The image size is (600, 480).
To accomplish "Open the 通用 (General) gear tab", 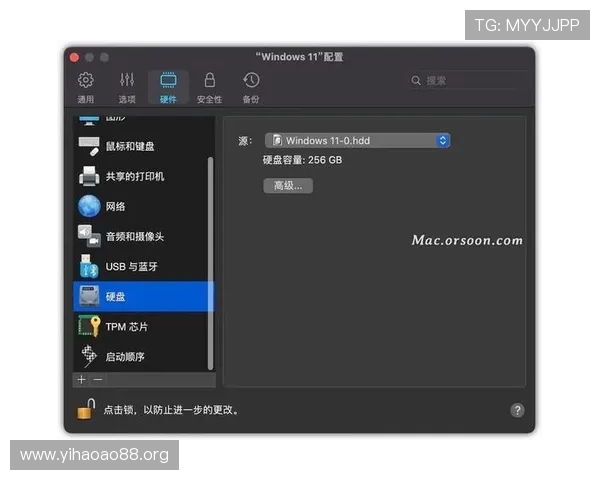I will 86,87.
